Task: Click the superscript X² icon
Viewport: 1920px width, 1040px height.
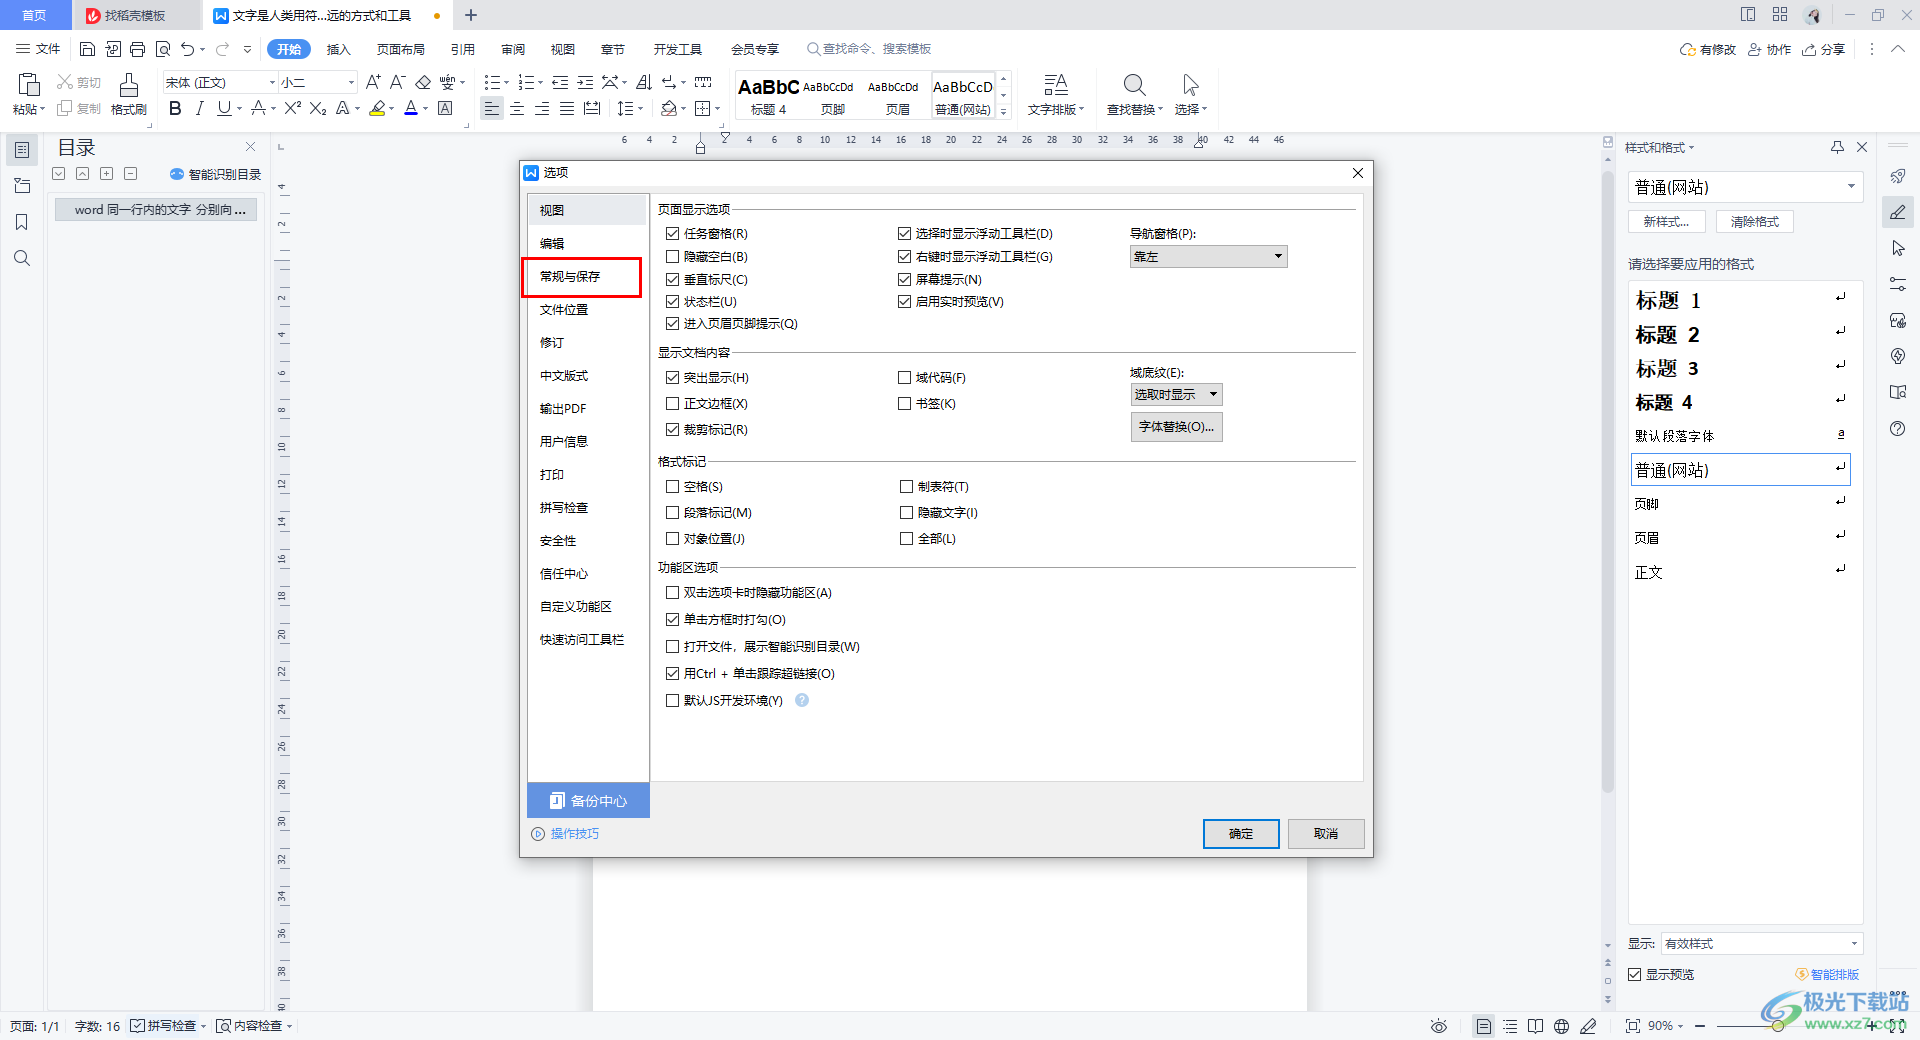Action: pyautogui.click(x=293, y=109)
